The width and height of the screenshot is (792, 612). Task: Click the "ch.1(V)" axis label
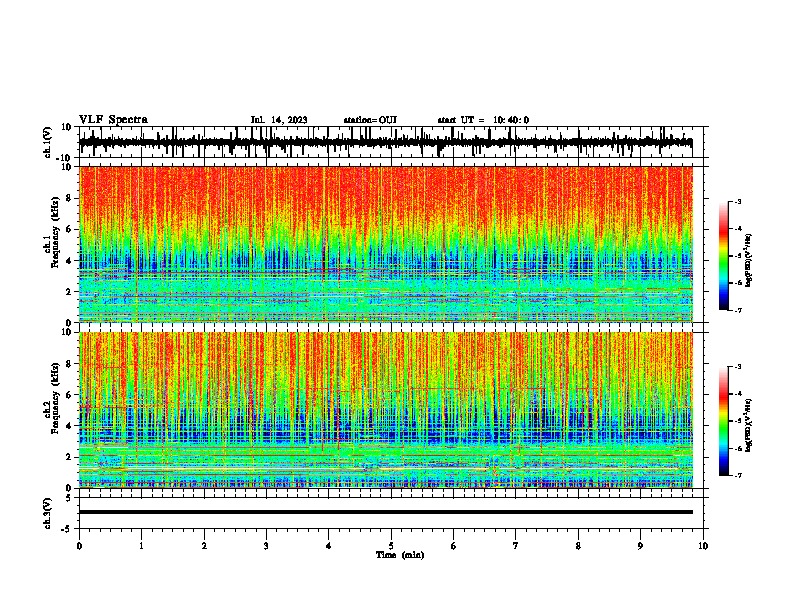[x=48, y=142]
